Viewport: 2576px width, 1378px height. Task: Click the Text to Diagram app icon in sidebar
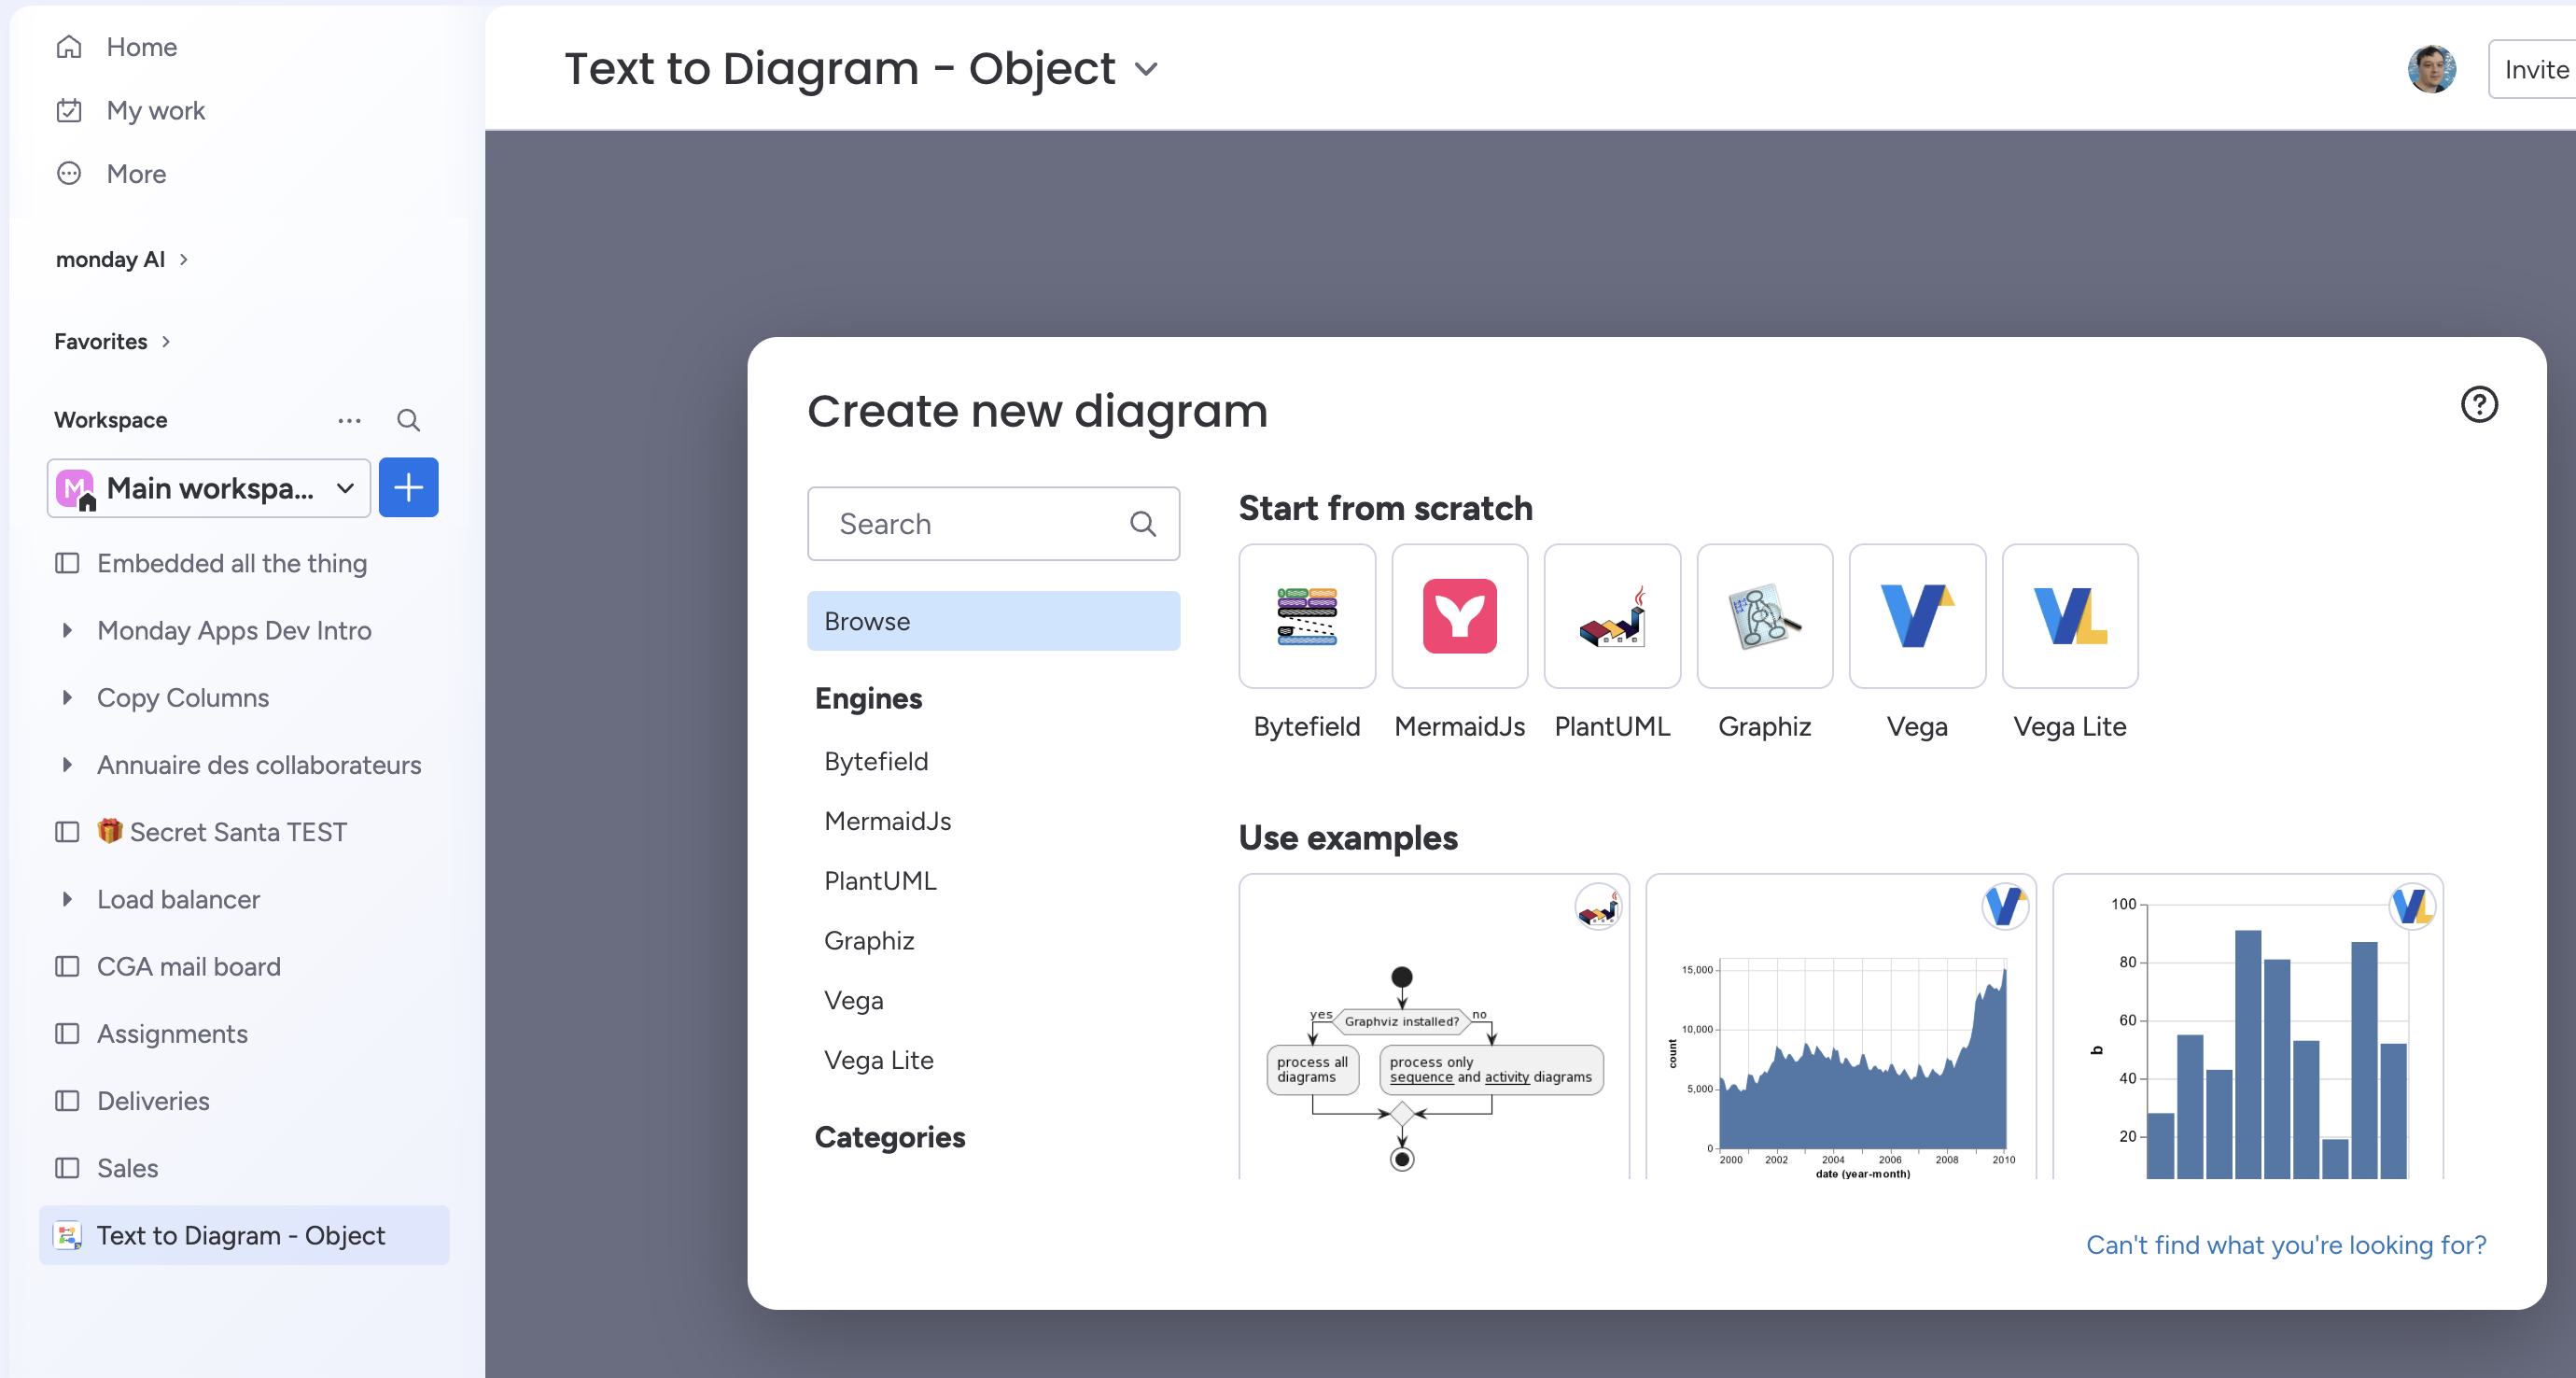click(x=67, y=1235)
